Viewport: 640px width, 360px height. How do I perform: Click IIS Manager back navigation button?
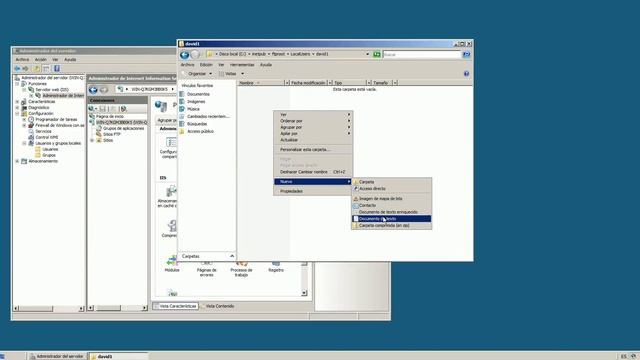coord(93,90)
